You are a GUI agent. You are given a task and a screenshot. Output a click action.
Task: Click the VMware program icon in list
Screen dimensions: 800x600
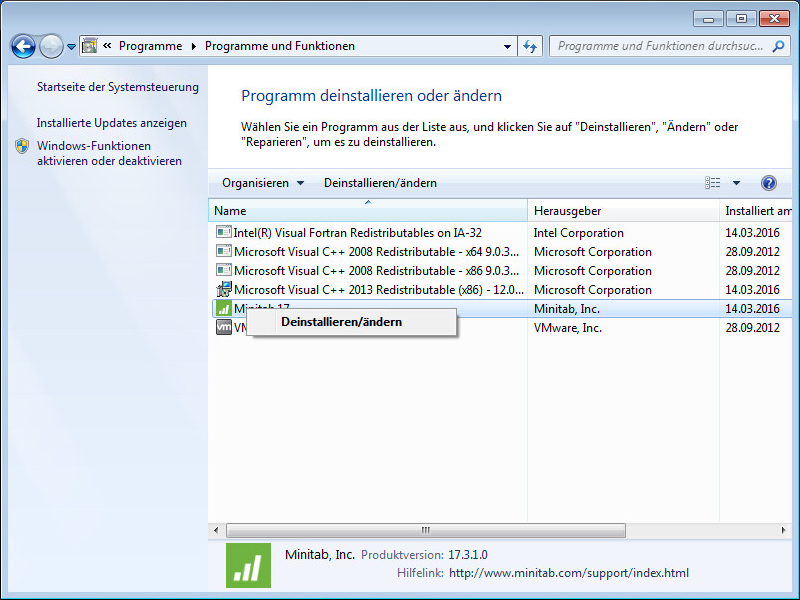point(223,328)
